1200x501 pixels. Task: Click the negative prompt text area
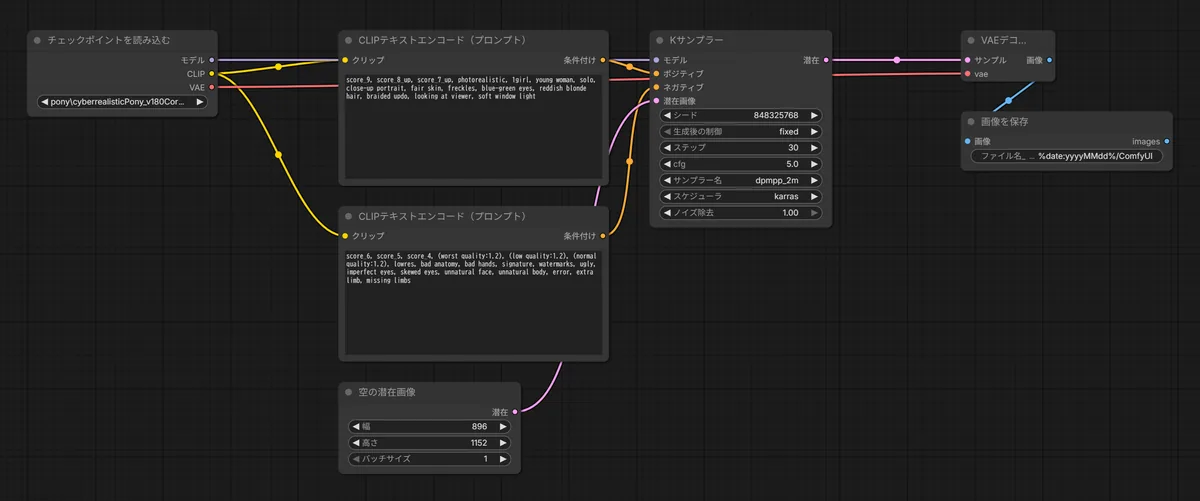[x=474, y=302]
